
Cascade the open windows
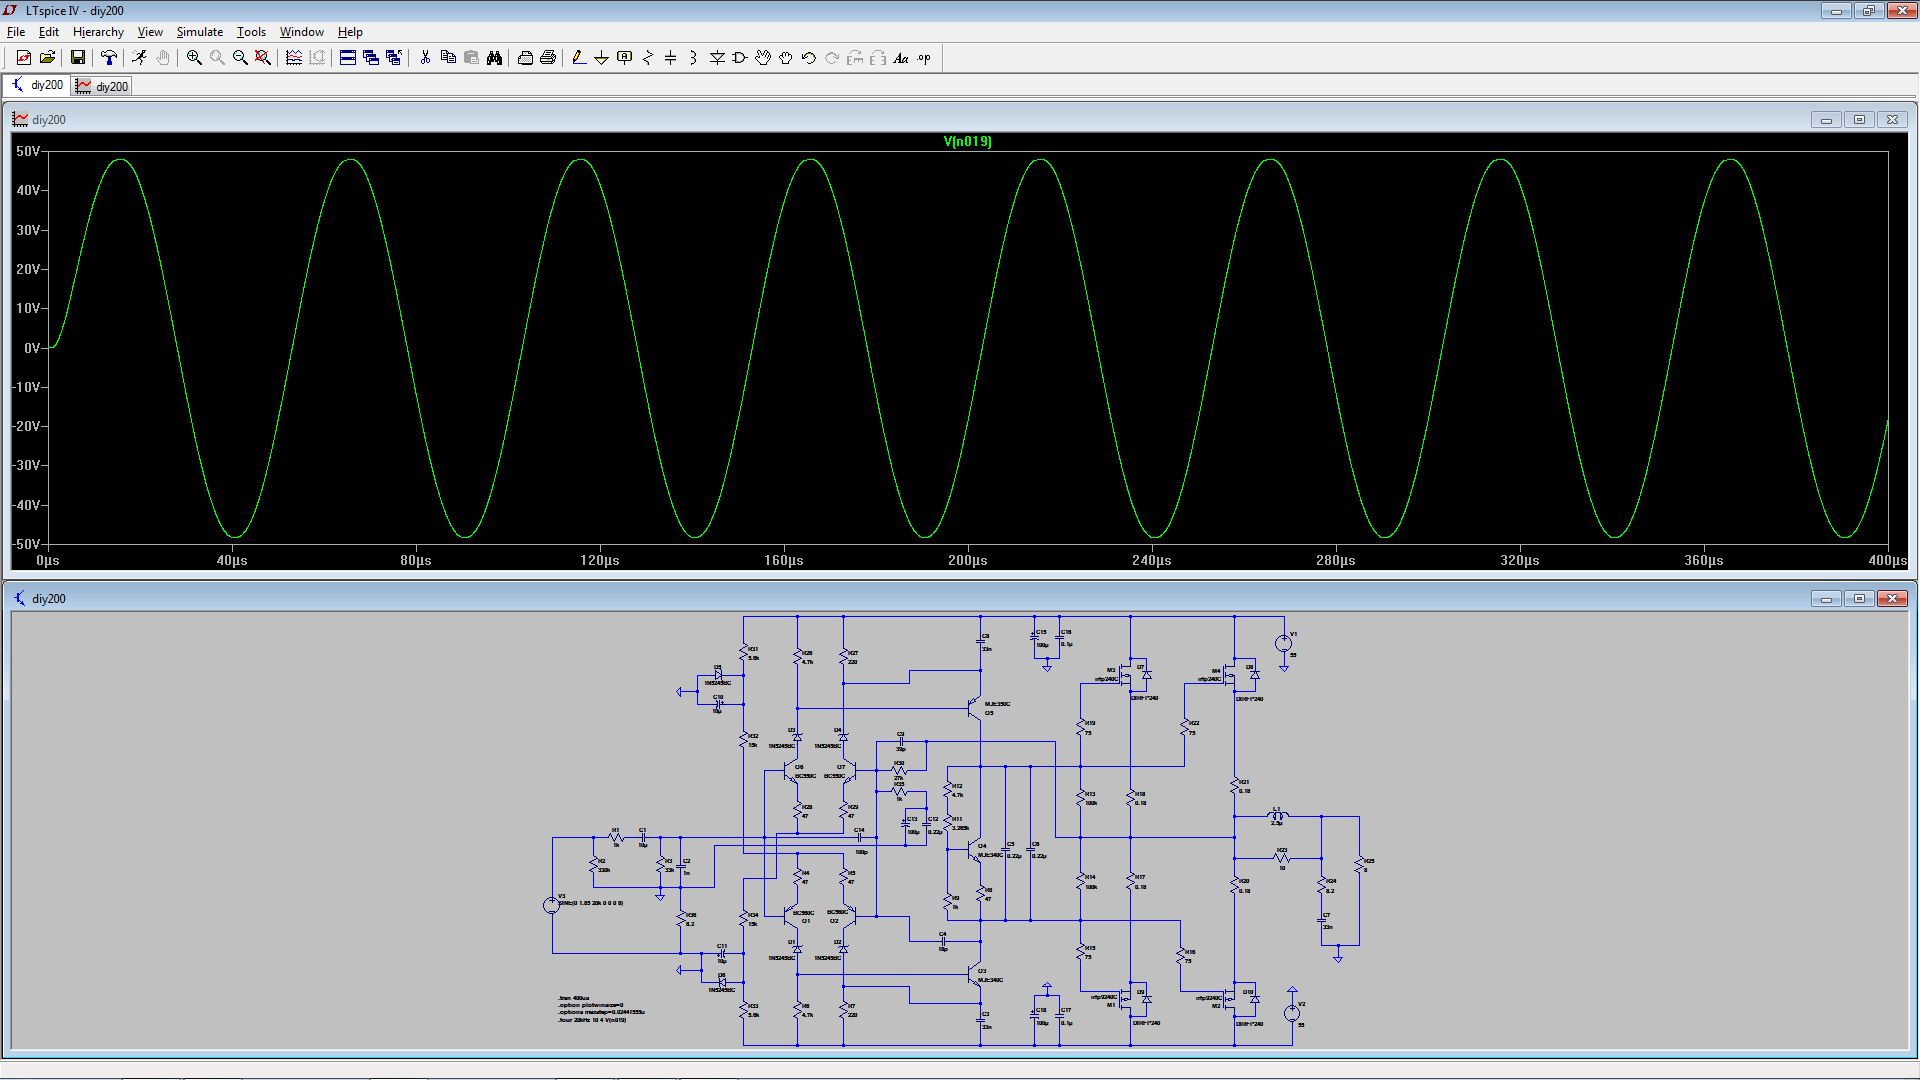[371, 58]
